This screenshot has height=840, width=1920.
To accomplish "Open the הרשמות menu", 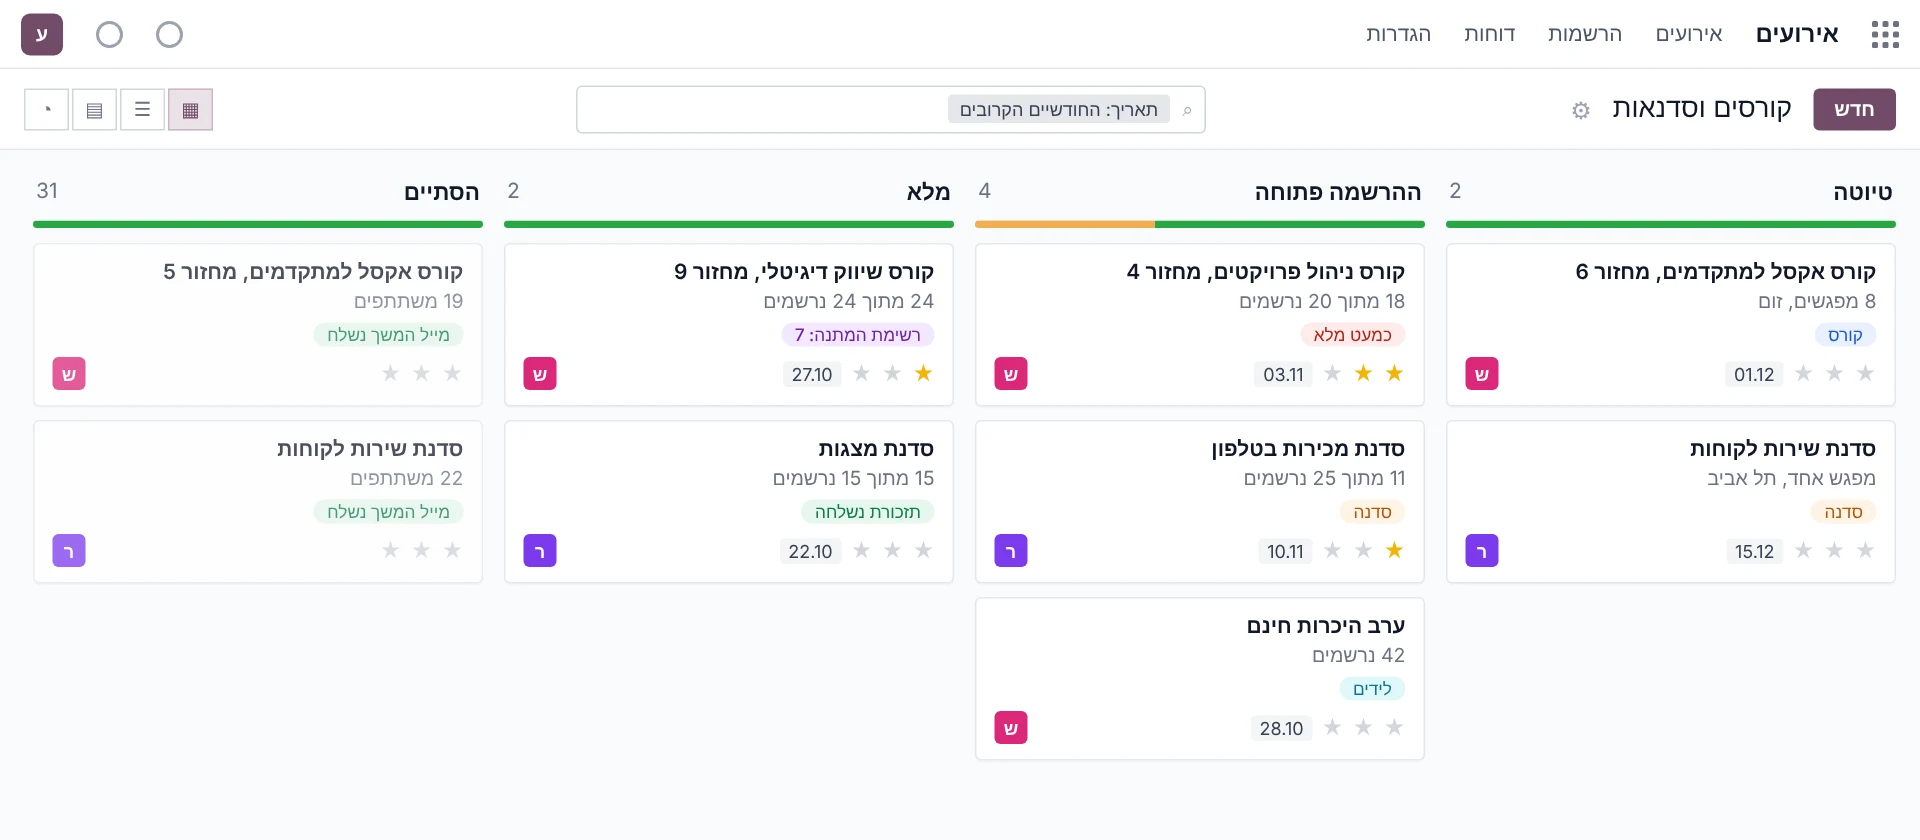I will [x=1585, y=34].
